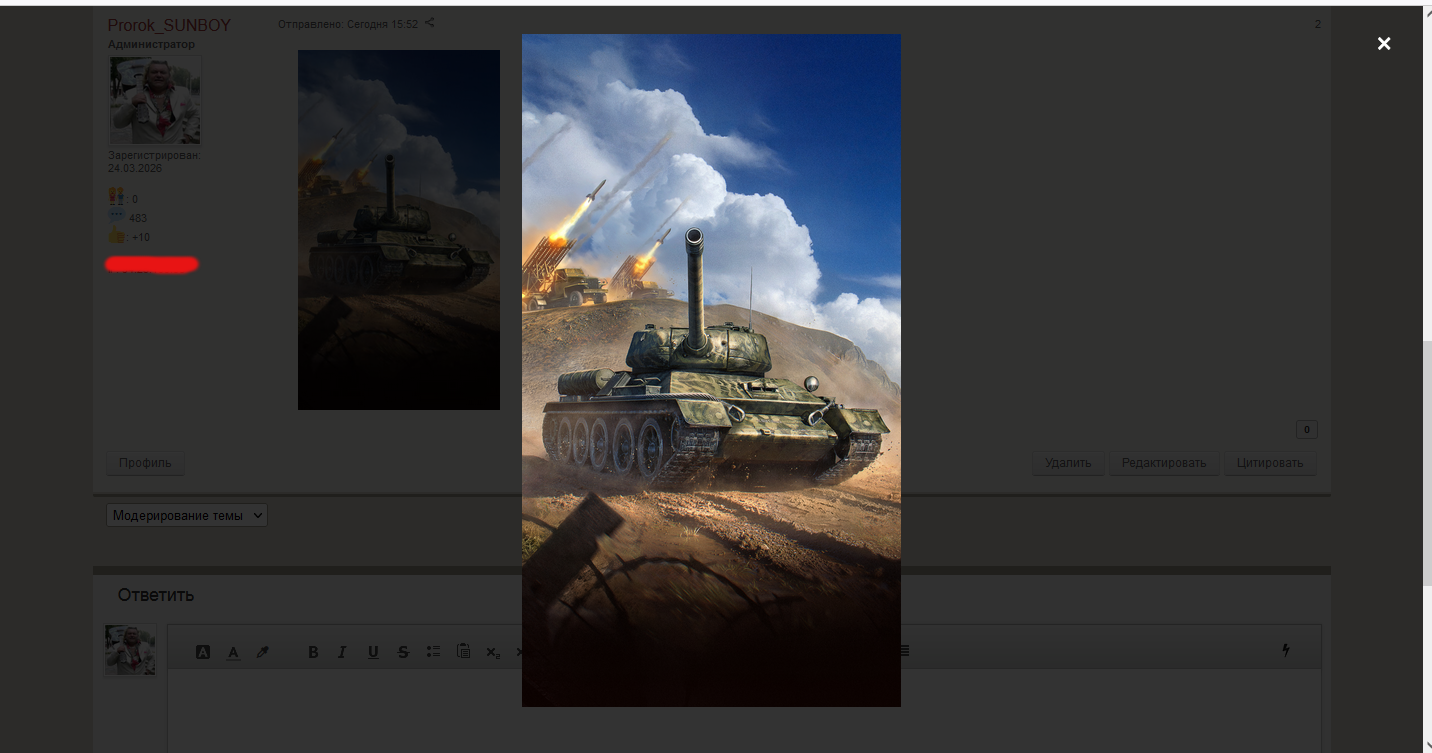Click the message count speech bubble icon
The height and width of the screenshot is (753, 1432).
(x=117, y=217)
